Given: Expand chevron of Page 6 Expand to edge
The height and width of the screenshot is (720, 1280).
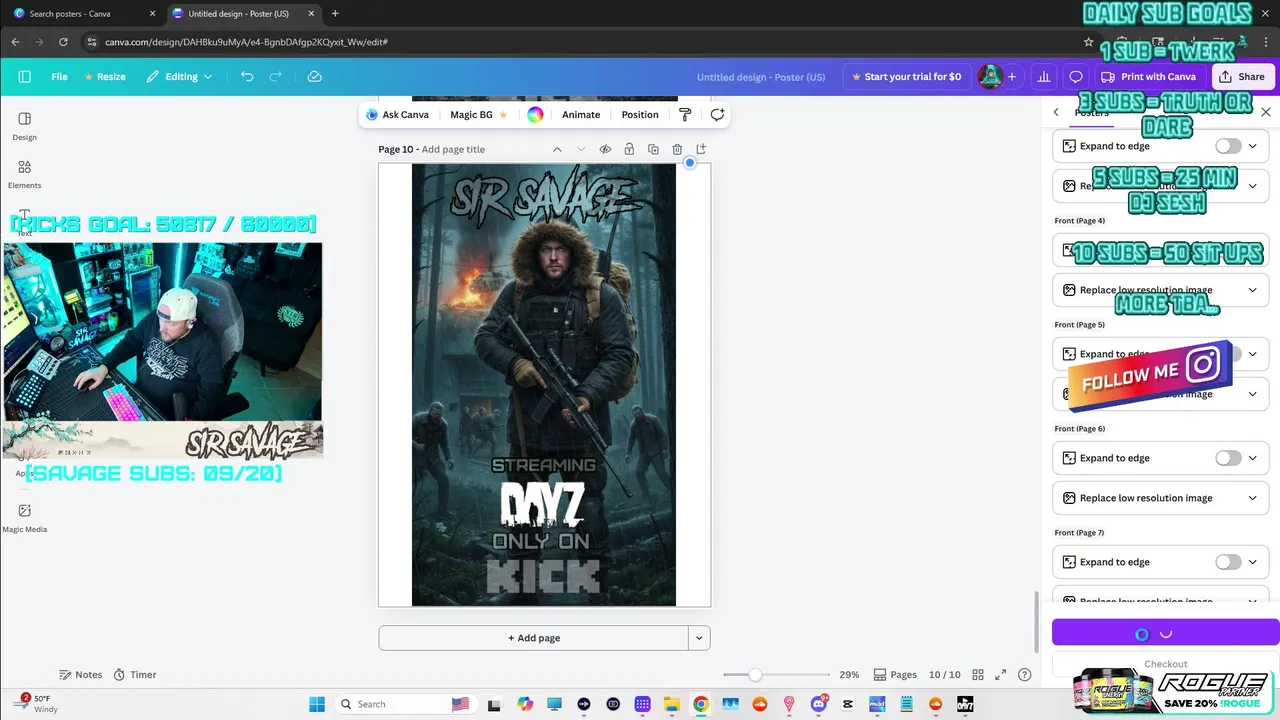Looking at the screenshot, I should coord(1253,458).
